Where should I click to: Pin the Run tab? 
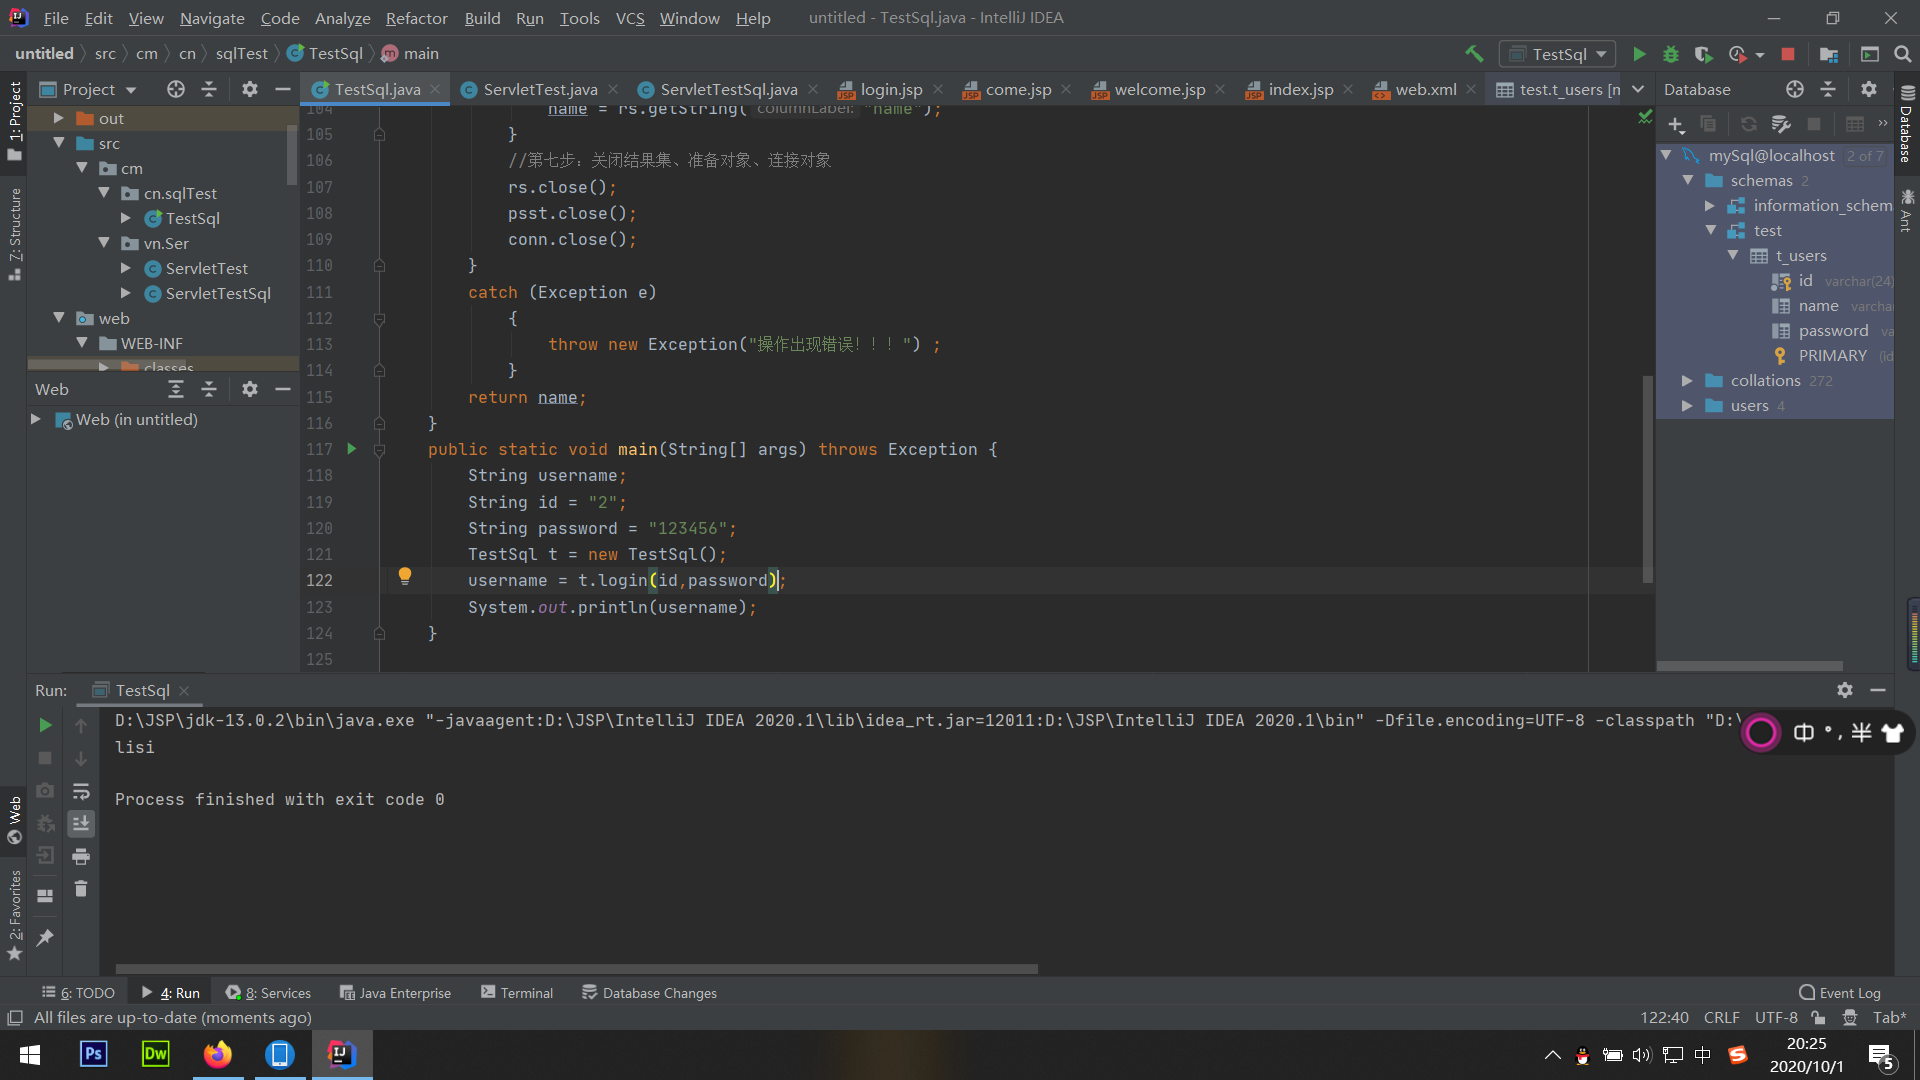tap(45, 938)
